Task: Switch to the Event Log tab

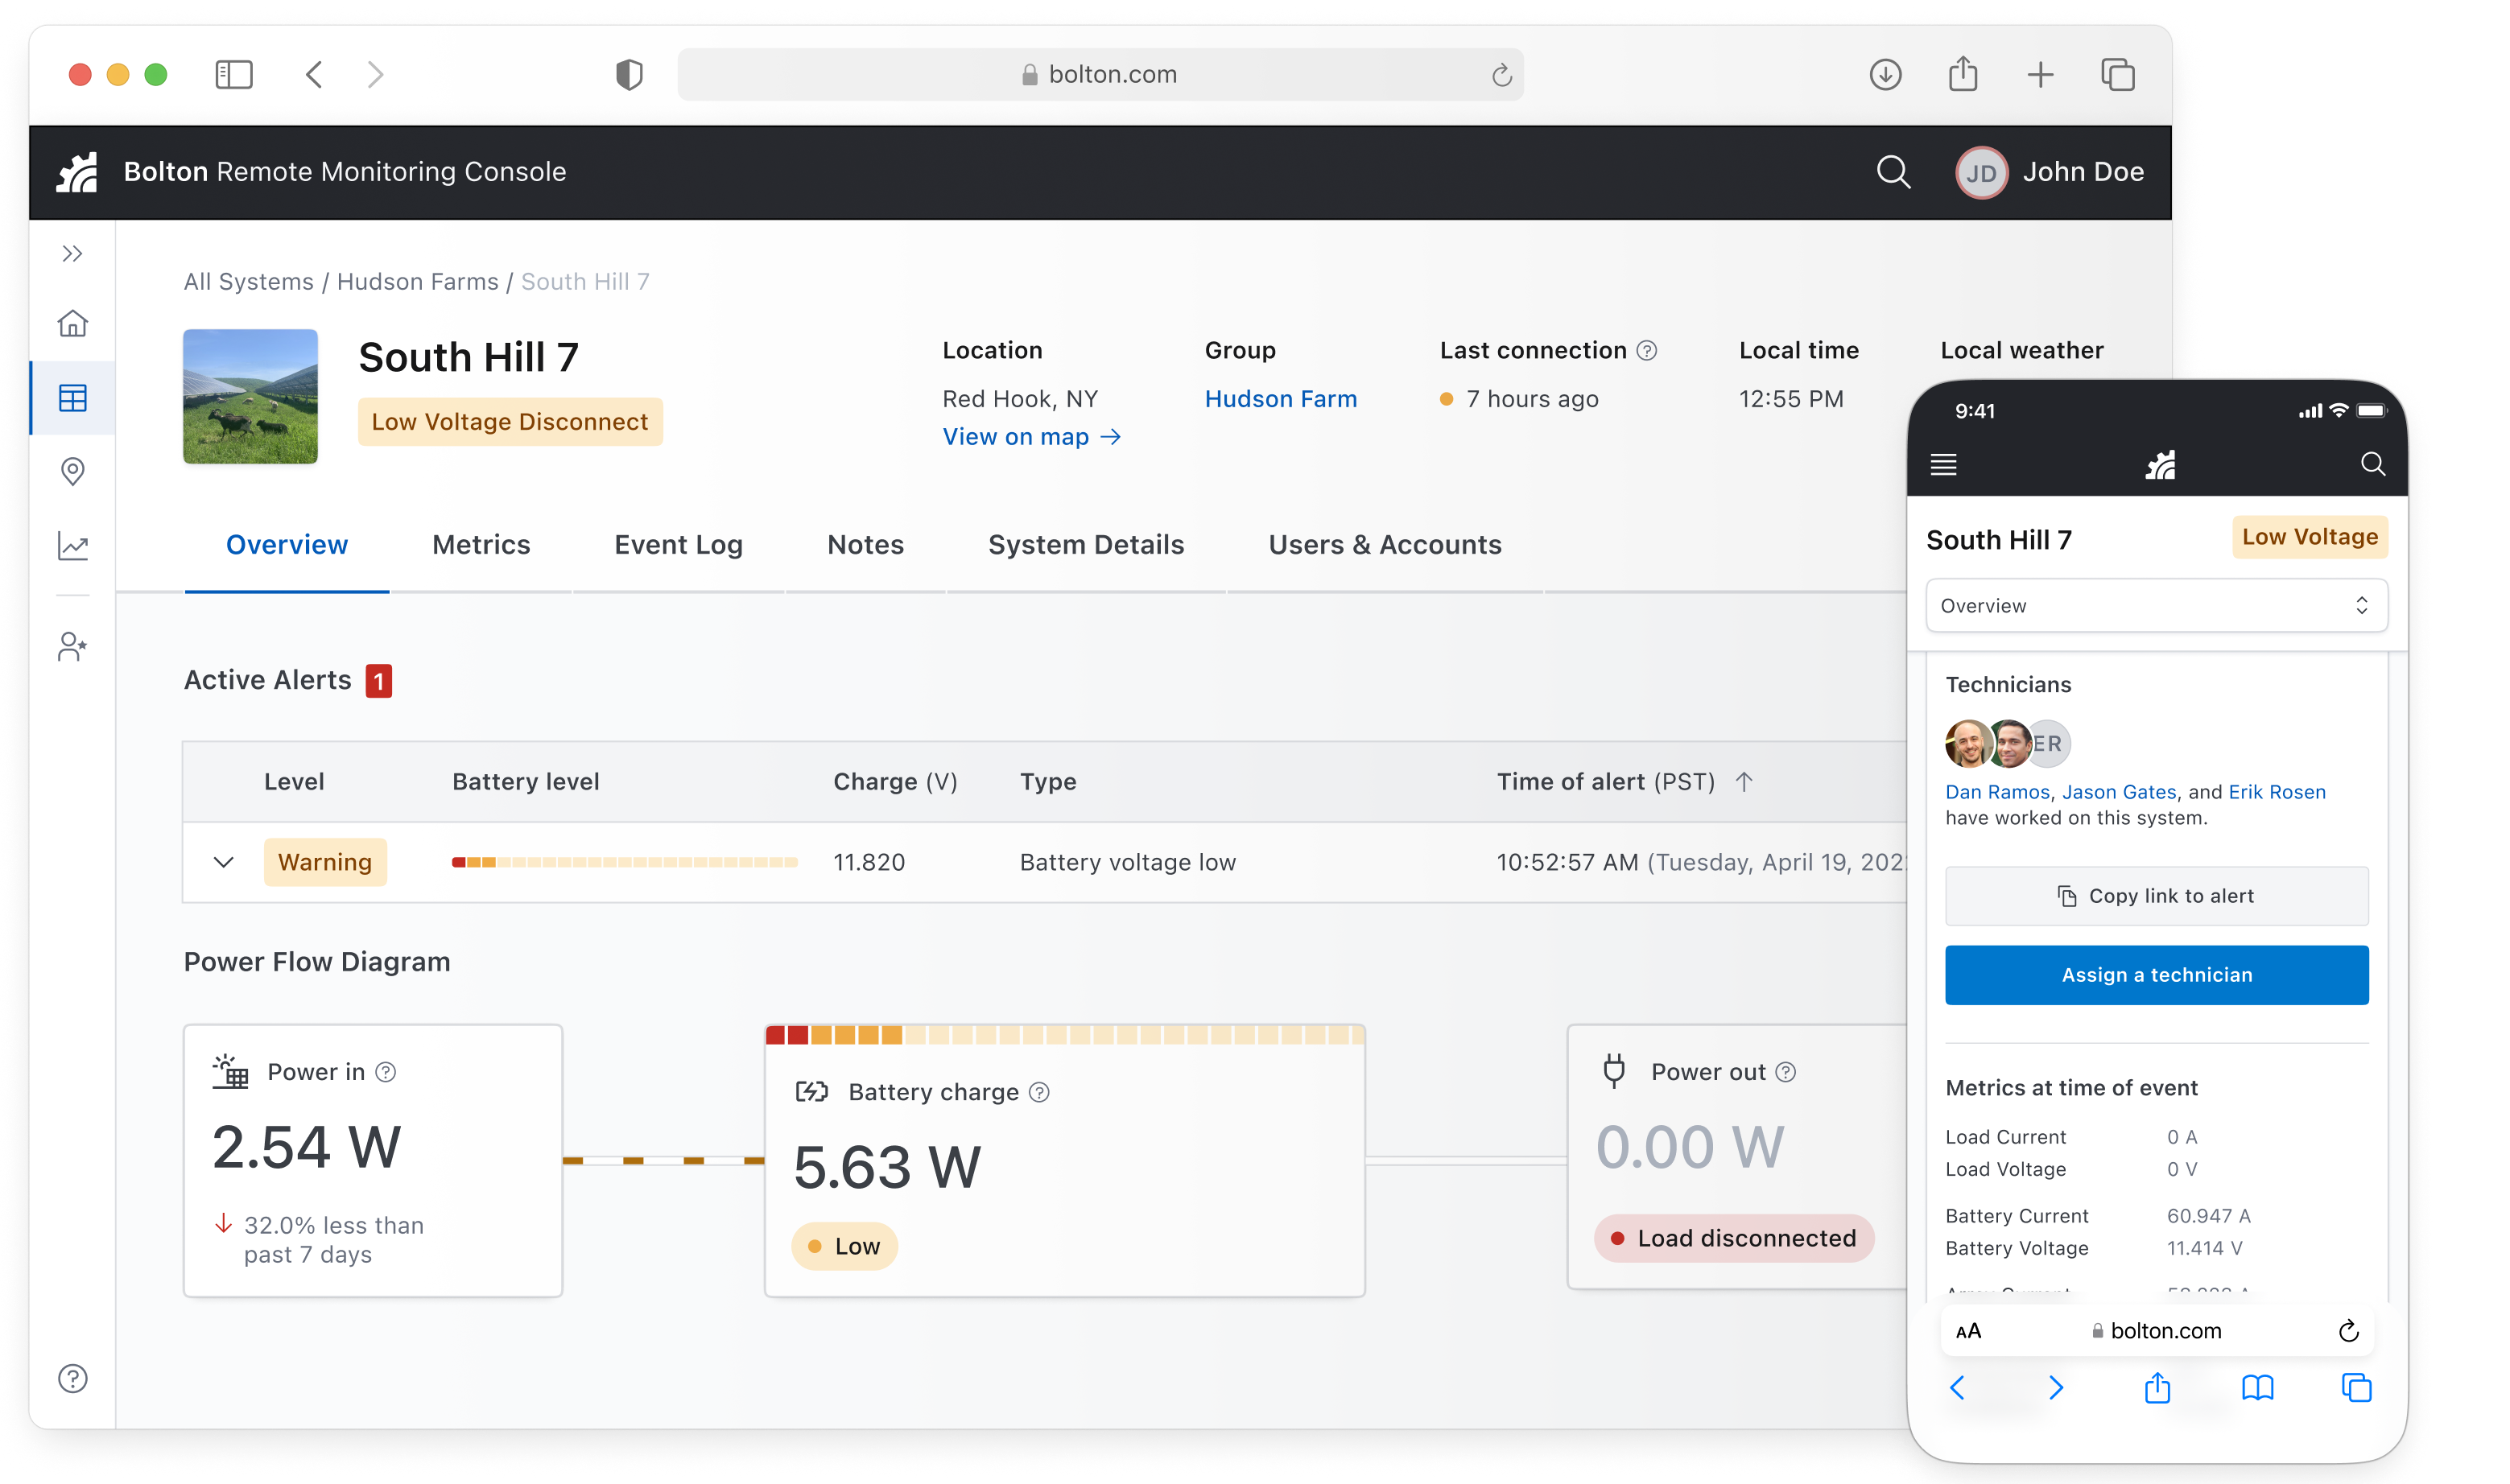Action: click(678, 545)
